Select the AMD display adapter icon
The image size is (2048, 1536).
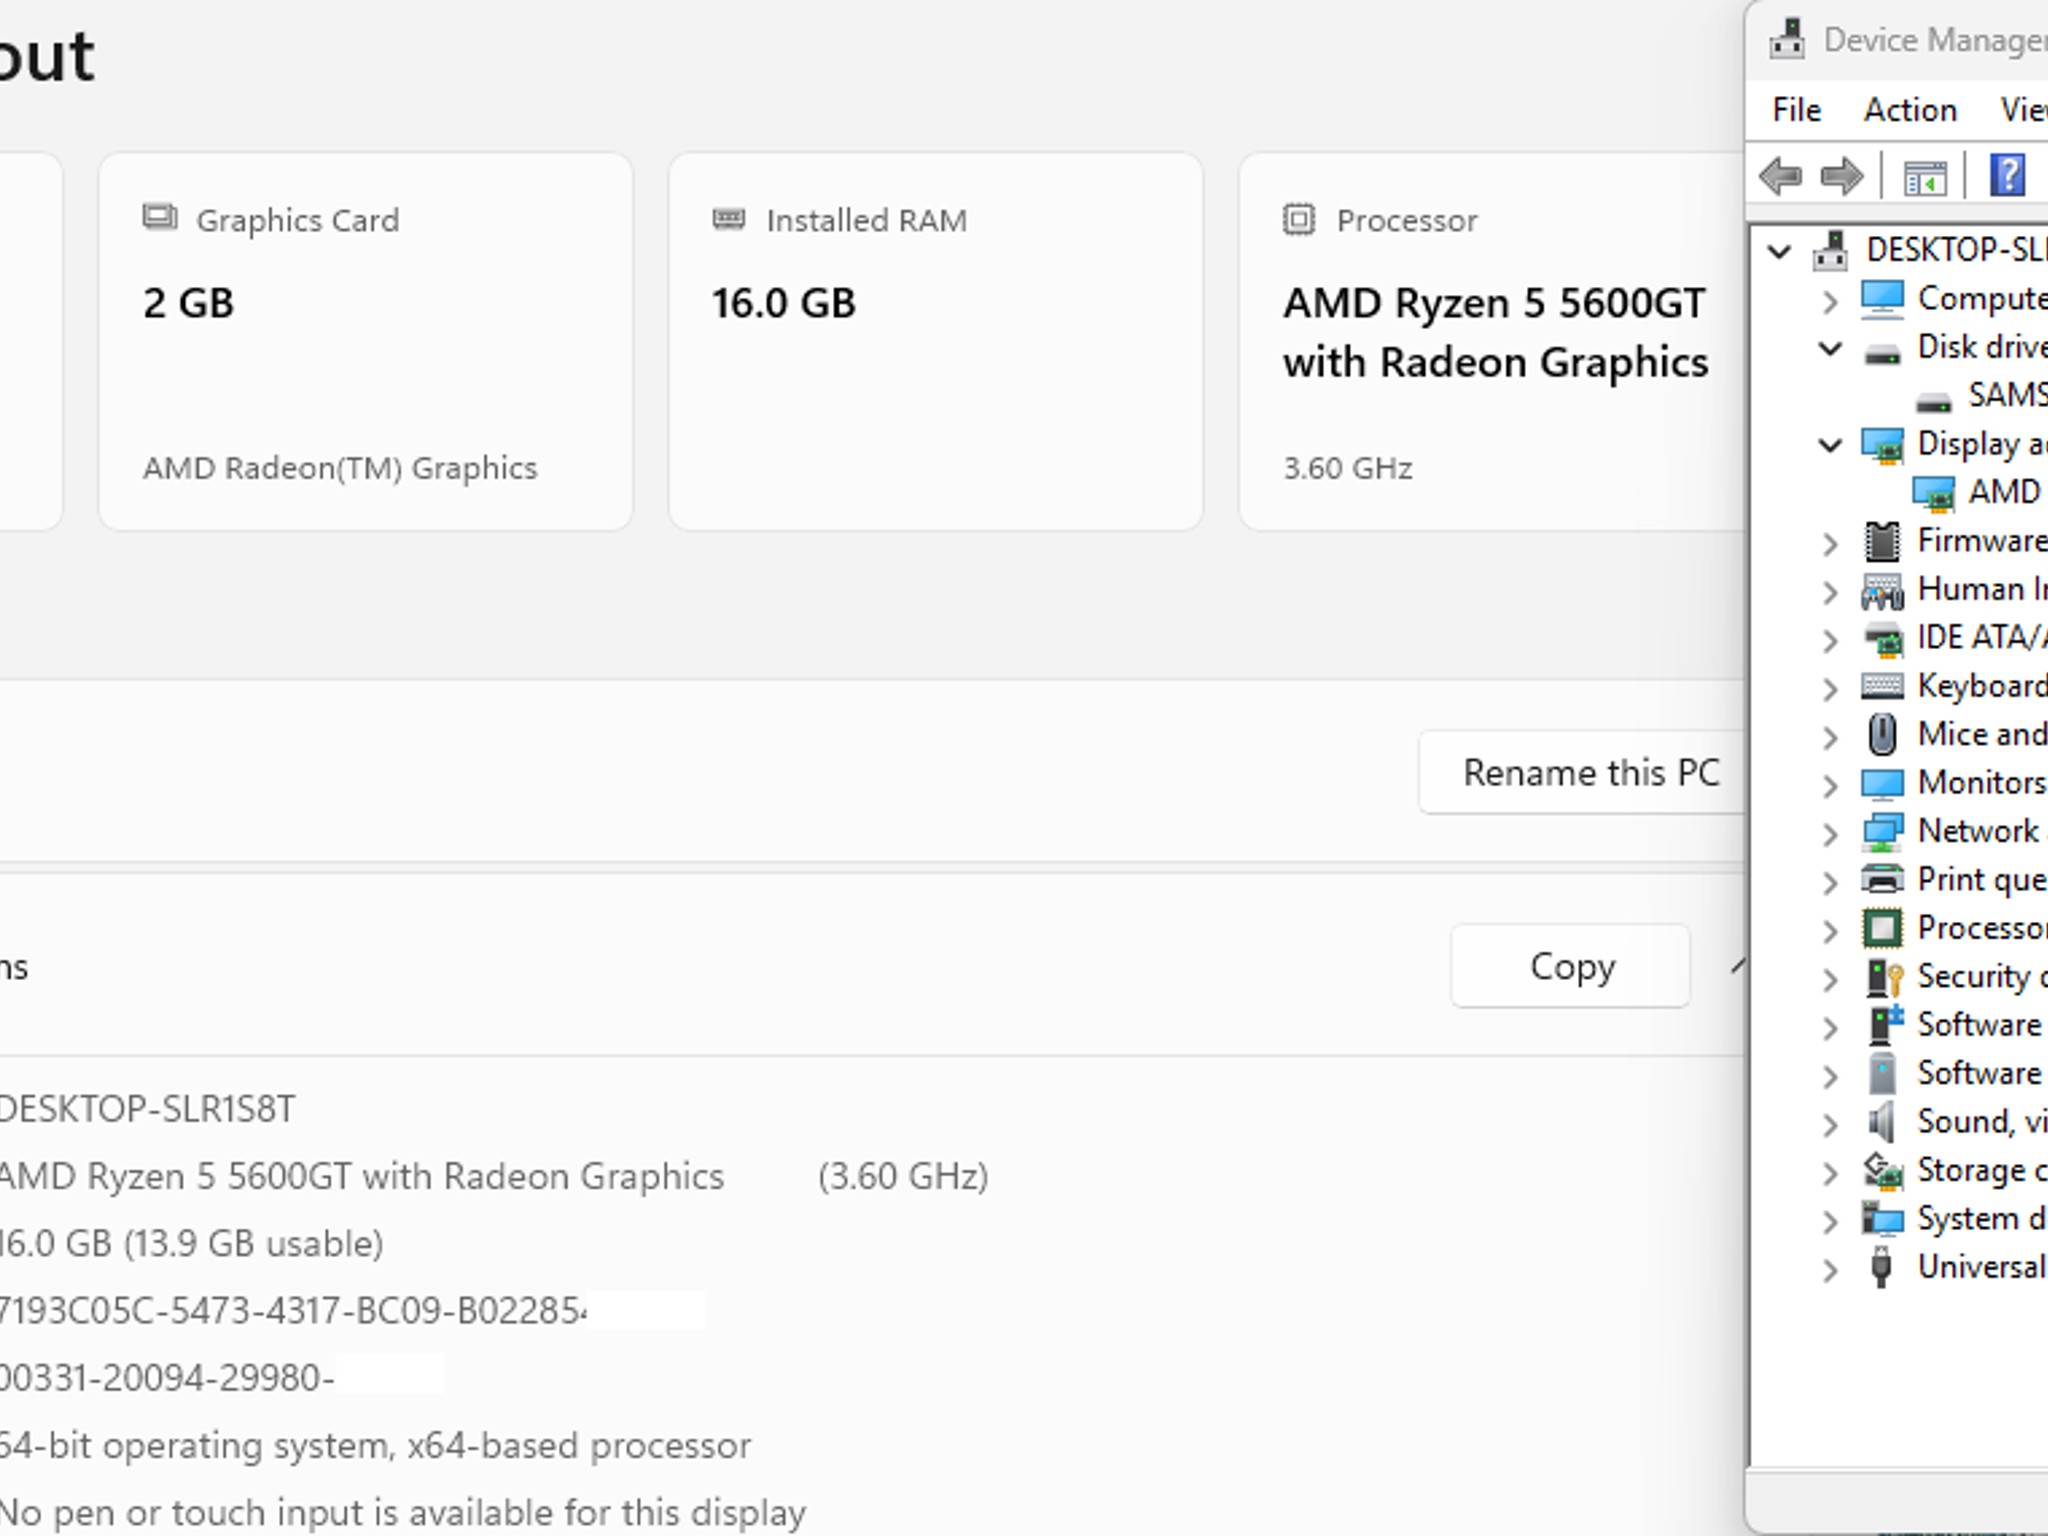(x=1933, y=493)
